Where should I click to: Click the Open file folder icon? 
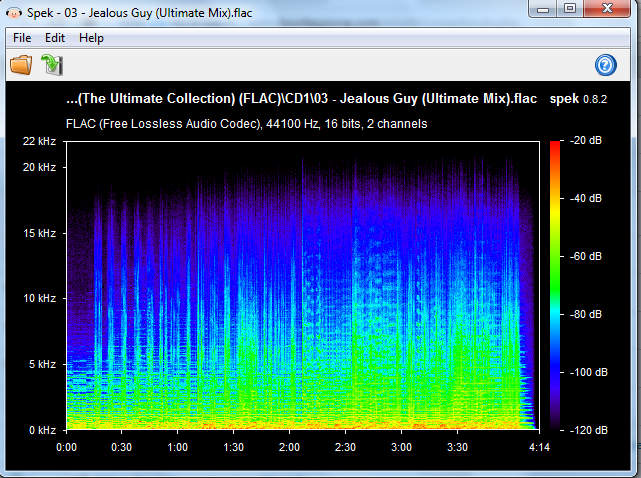coord(20,66)
